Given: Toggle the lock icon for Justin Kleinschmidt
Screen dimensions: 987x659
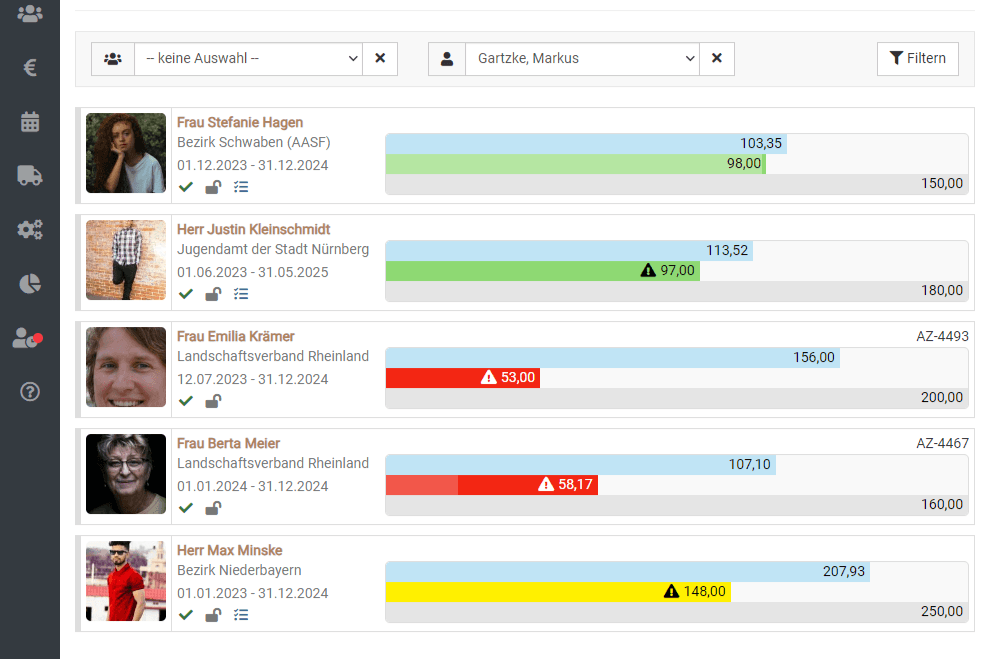Looking at the screenshot, I should point(213,294).
